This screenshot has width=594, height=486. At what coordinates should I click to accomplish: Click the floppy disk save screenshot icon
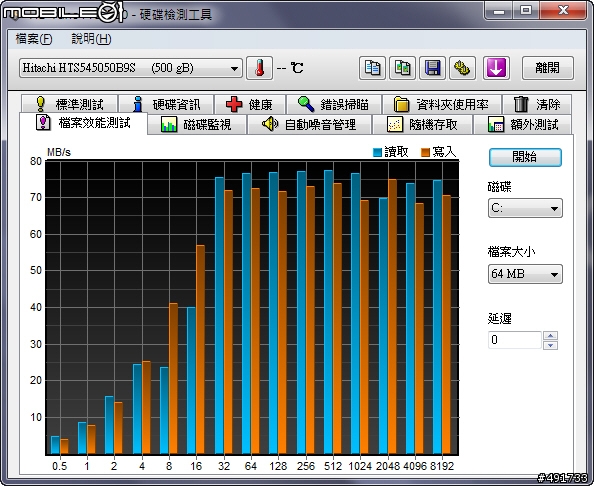tap(432, 68)
